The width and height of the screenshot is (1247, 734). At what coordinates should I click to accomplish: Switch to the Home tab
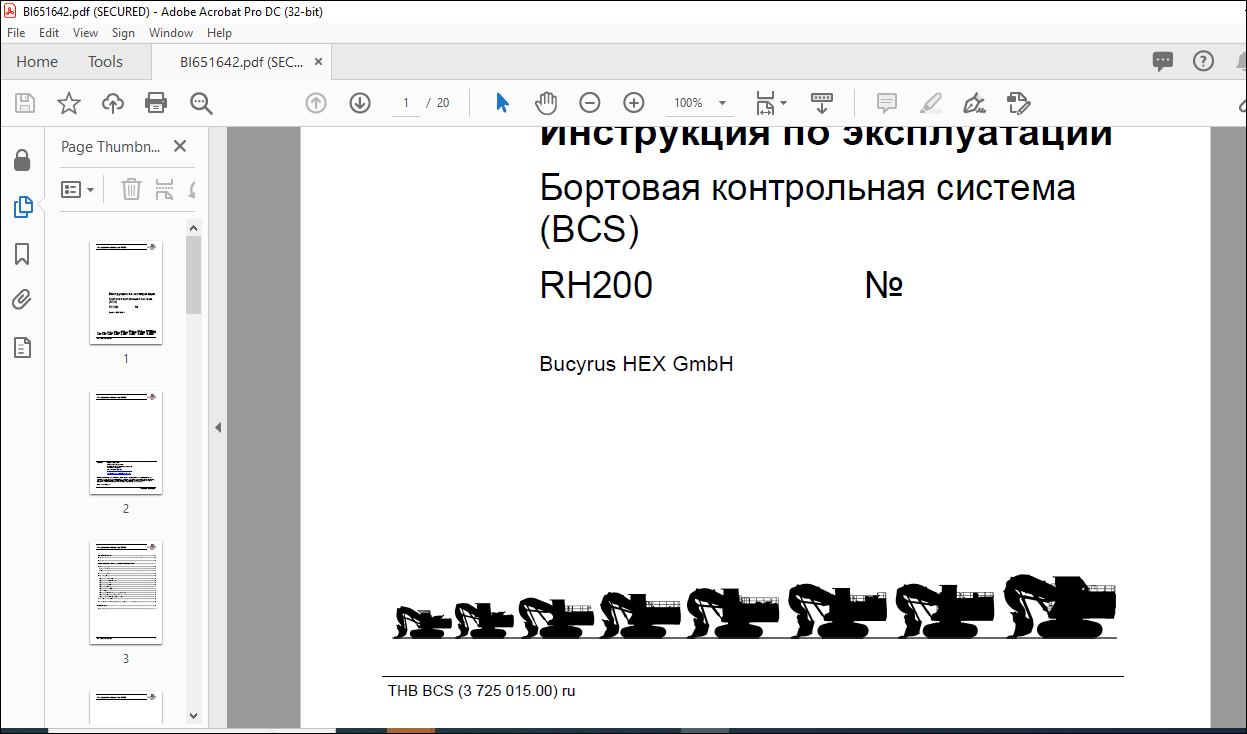click(x=37, y=62)
